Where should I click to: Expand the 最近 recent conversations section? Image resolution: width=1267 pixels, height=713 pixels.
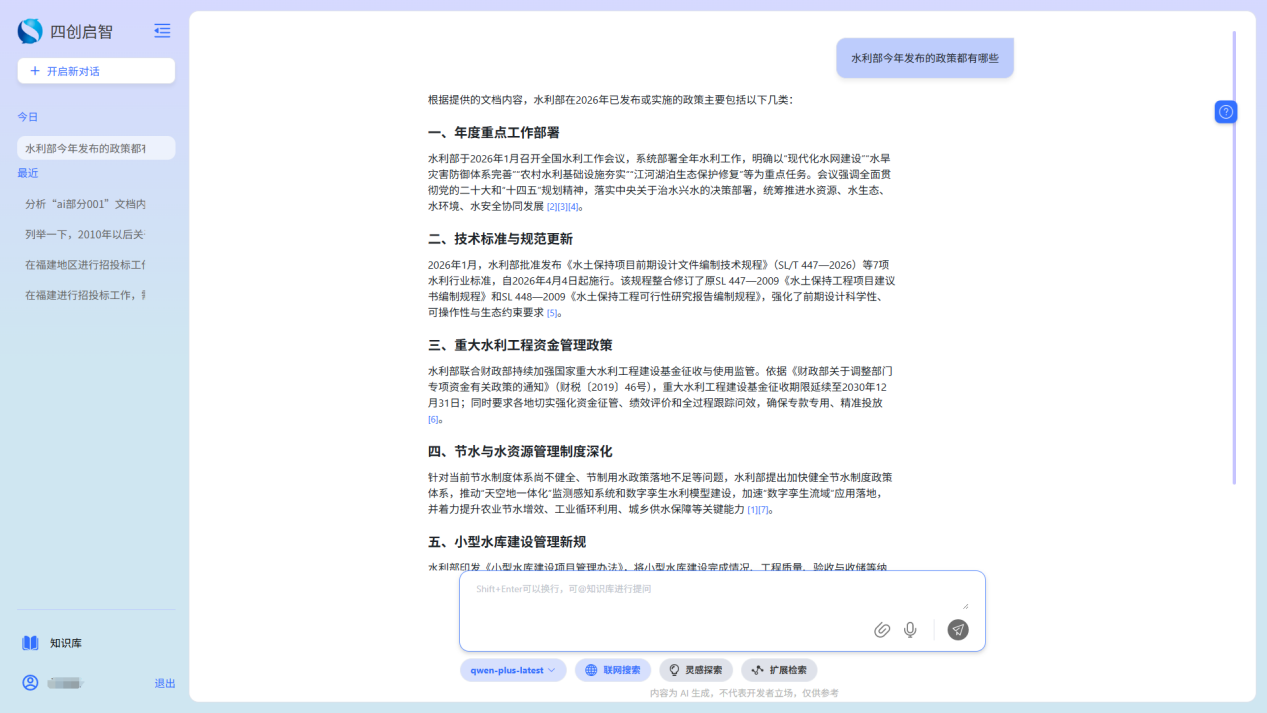click(x=25, y=172)
